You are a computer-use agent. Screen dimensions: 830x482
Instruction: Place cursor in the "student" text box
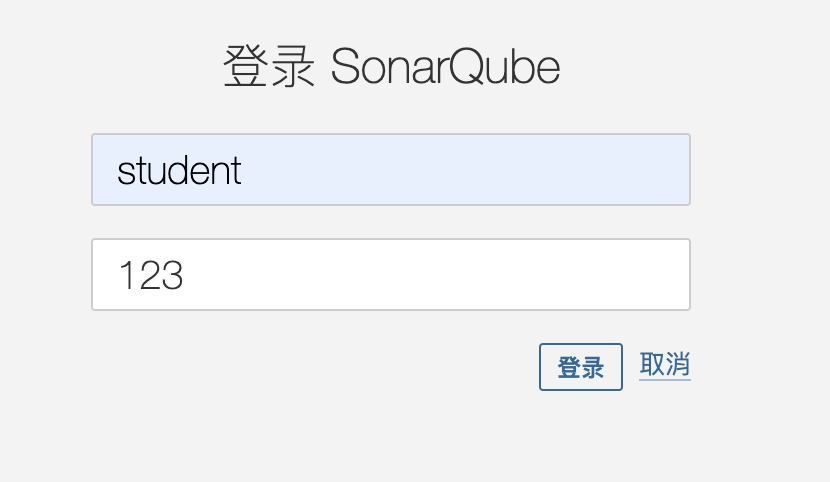(390, 170)
